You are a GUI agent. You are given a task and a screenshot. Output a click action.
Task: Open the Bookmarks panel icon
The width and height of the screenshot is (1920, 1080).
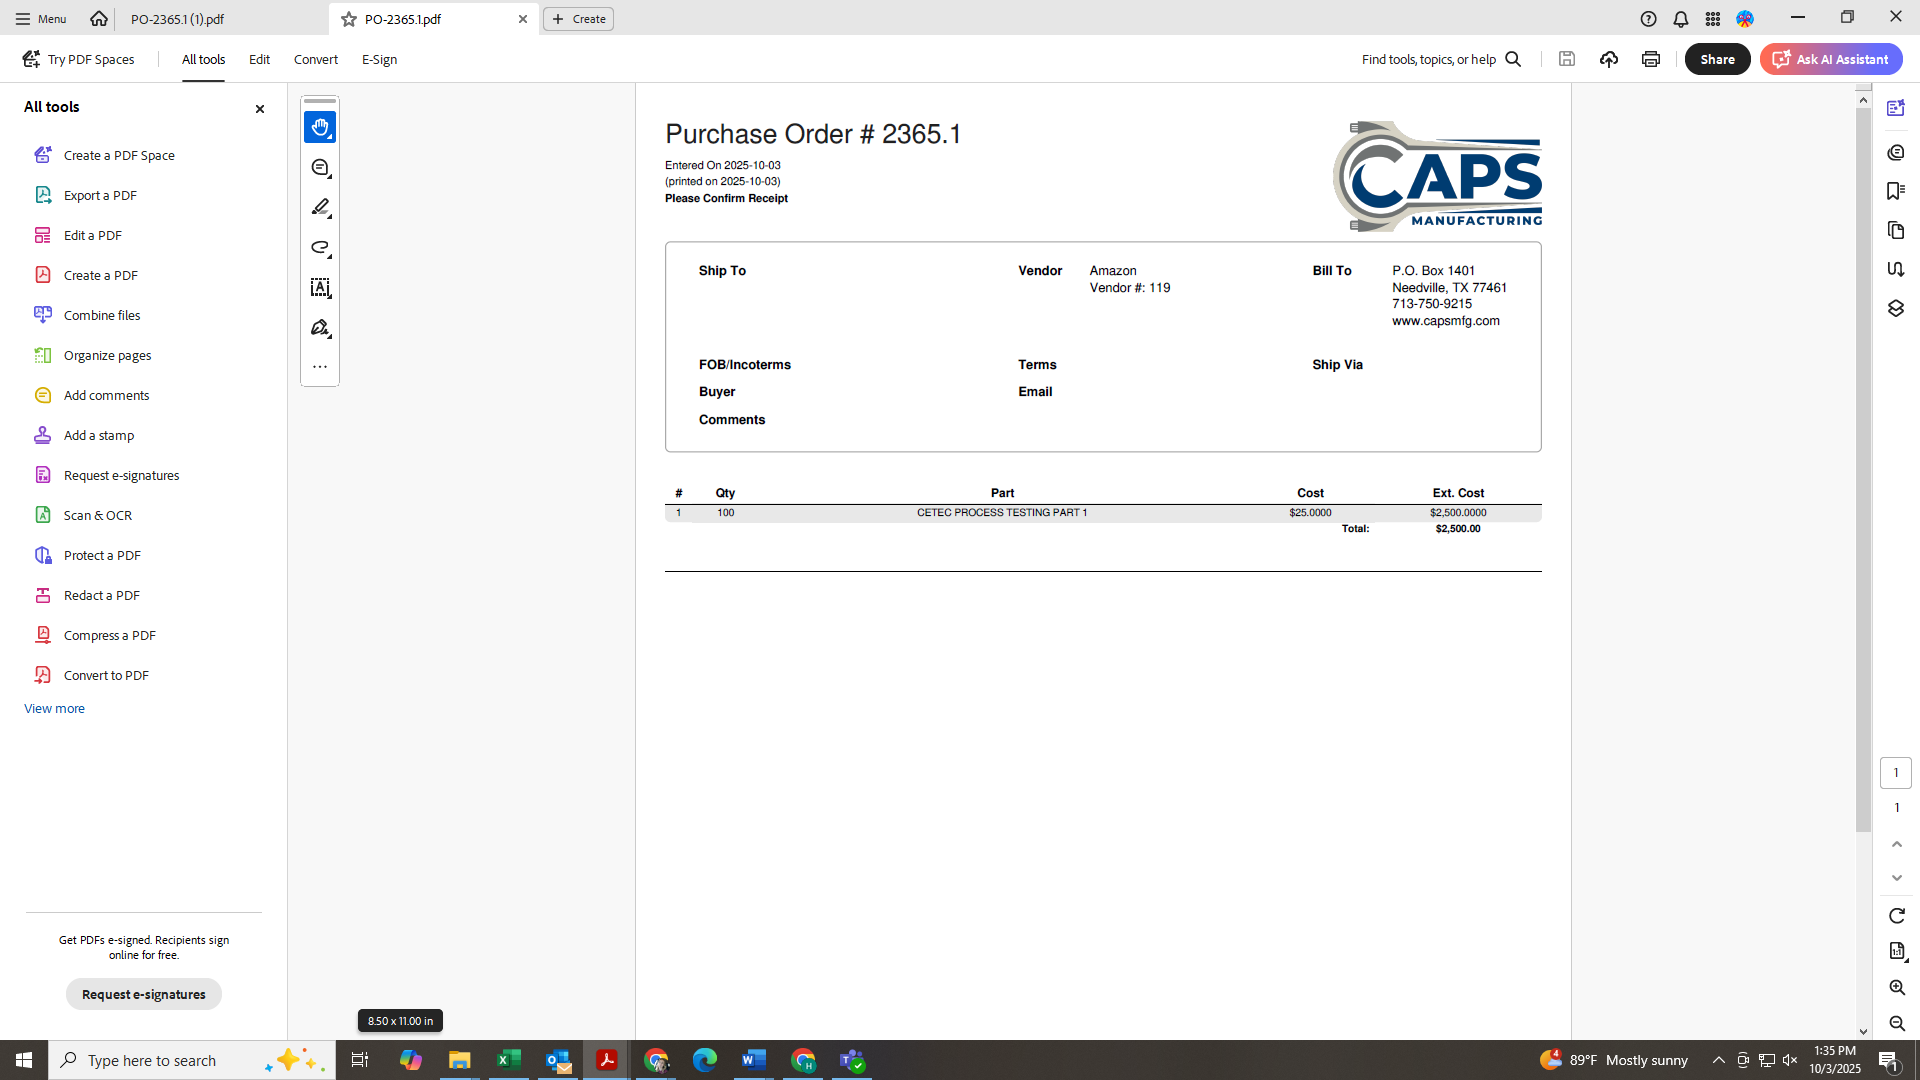pyautogui.click(x=1895, y=191)
